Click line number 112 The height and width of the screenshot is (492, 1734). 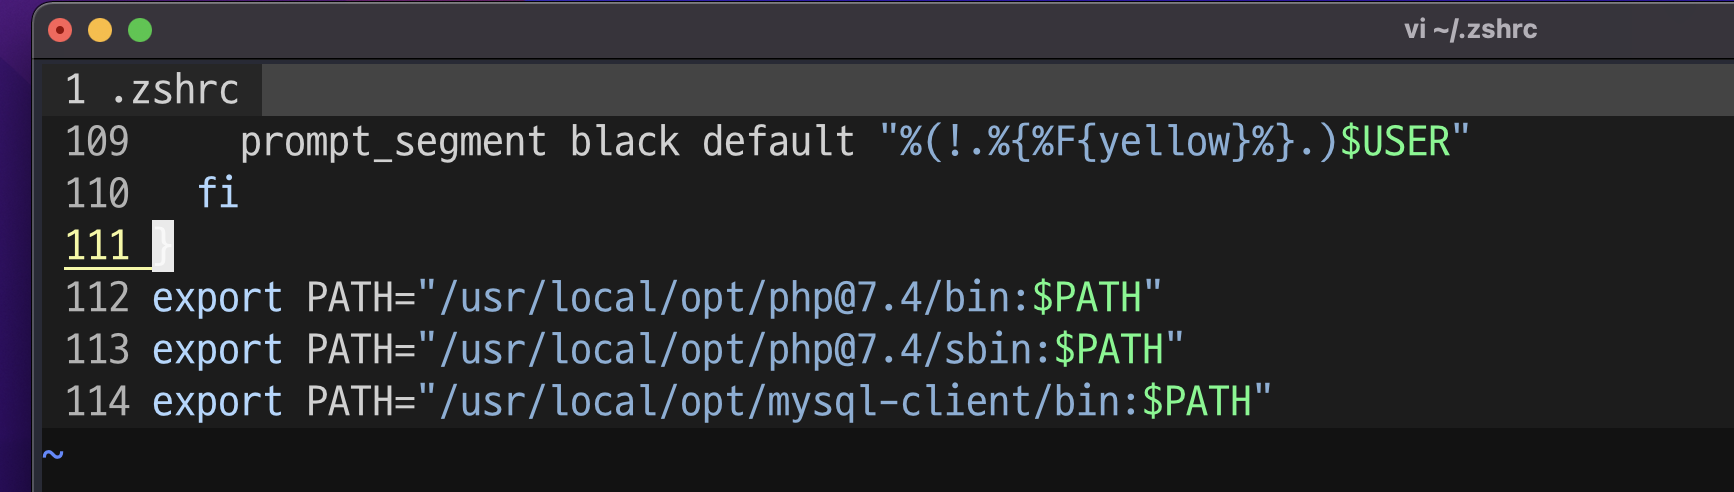[97, 298]
